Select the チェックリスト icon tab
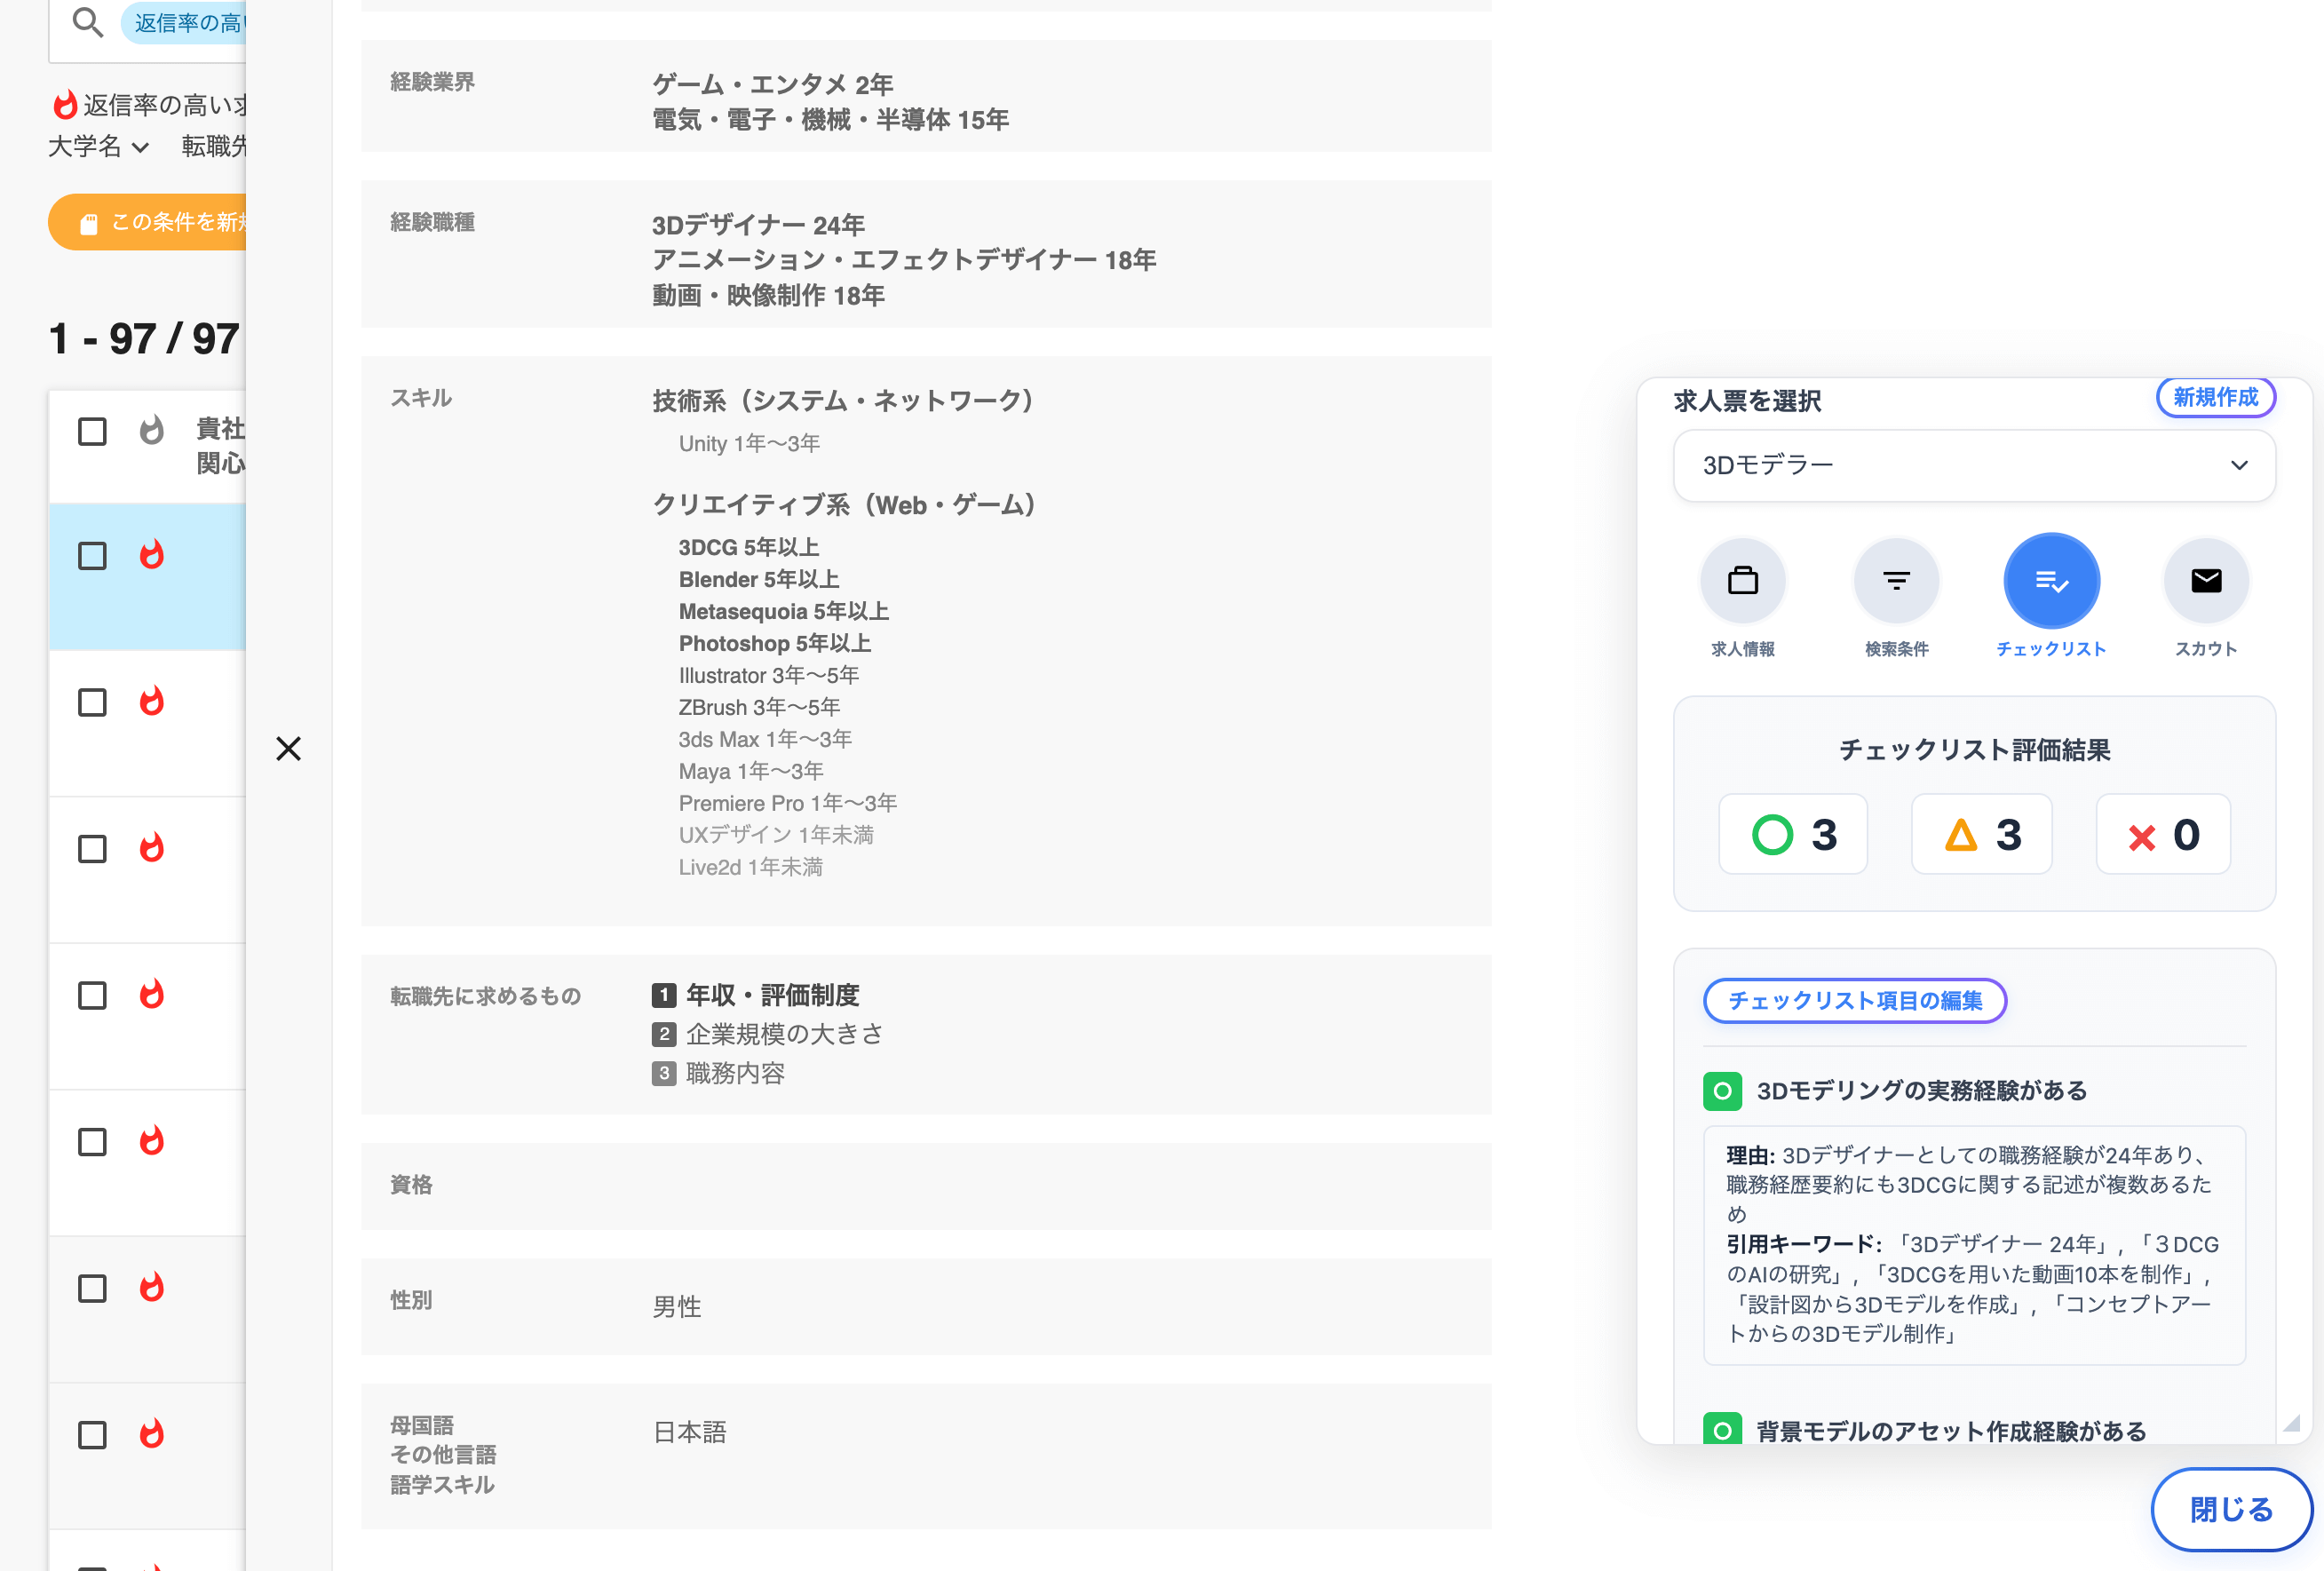 click(2051, 581)
